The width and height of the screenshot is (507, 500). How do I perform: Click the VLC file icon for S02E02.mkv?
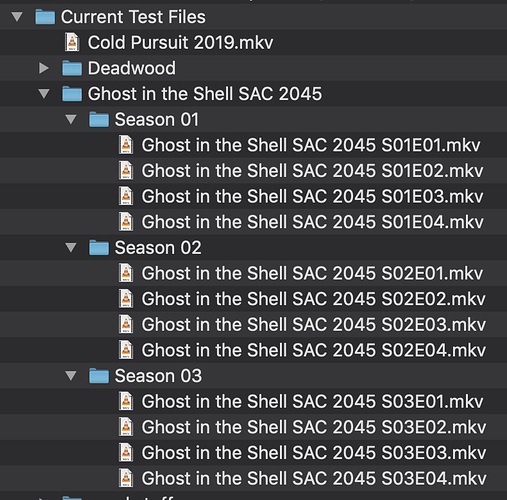click(126, 299)
